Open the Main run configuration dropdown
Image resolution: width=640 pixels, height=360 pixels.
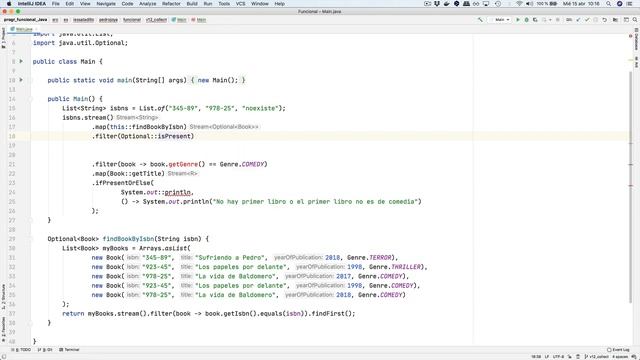click(502, 20)
